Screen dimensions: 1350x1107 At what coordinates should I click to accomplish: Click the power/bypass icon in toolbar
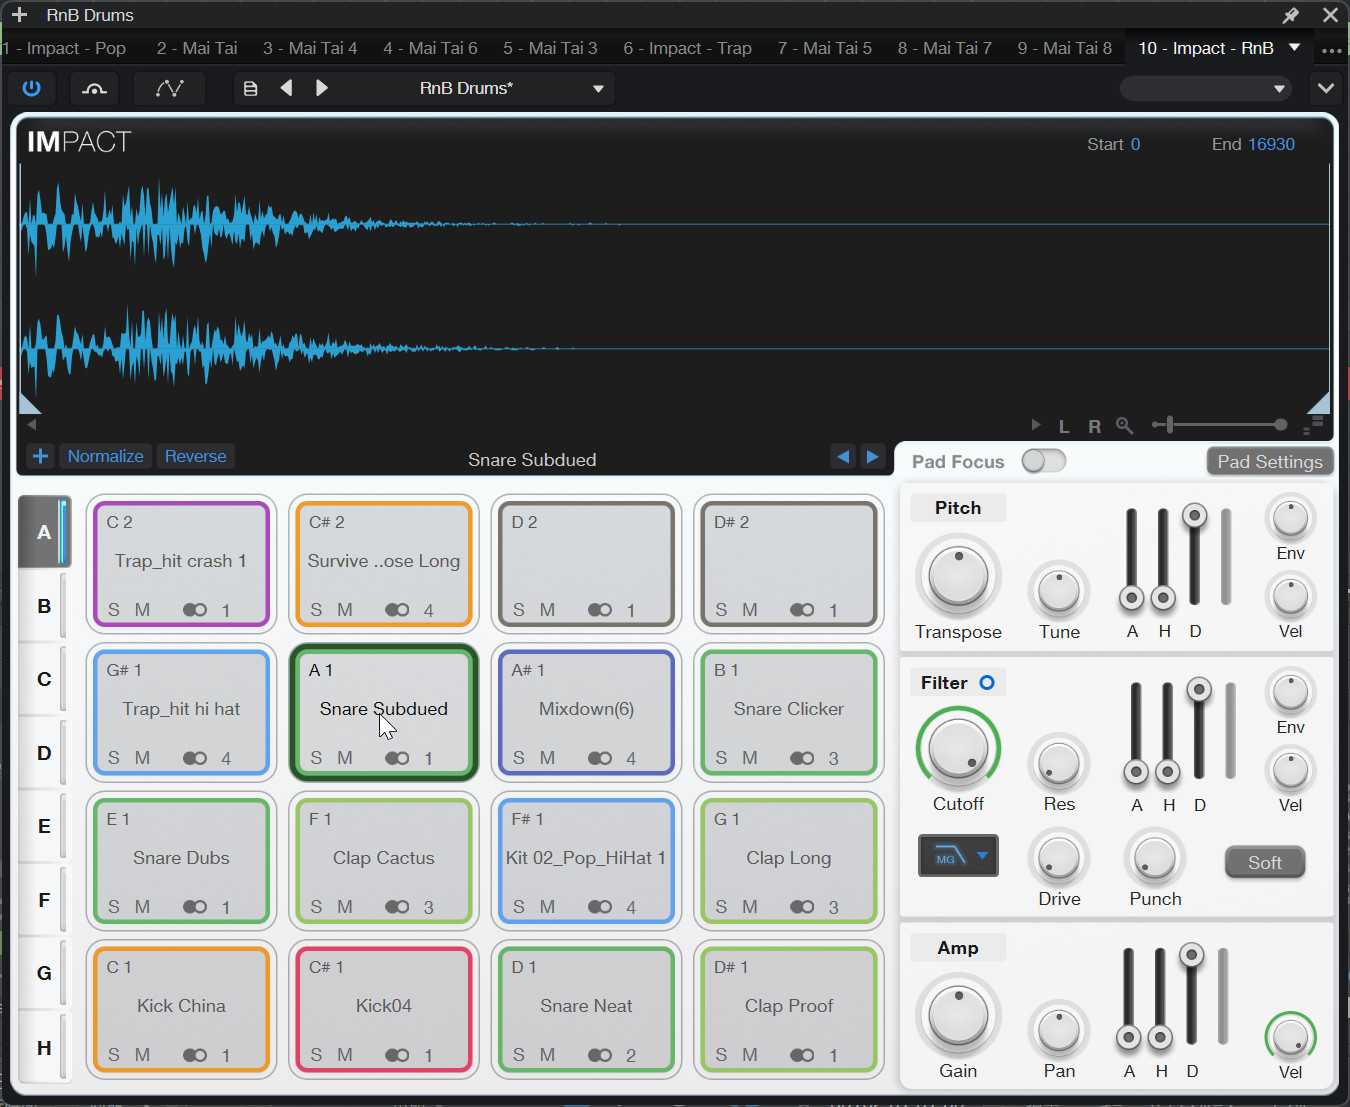[x=31, y=88]
